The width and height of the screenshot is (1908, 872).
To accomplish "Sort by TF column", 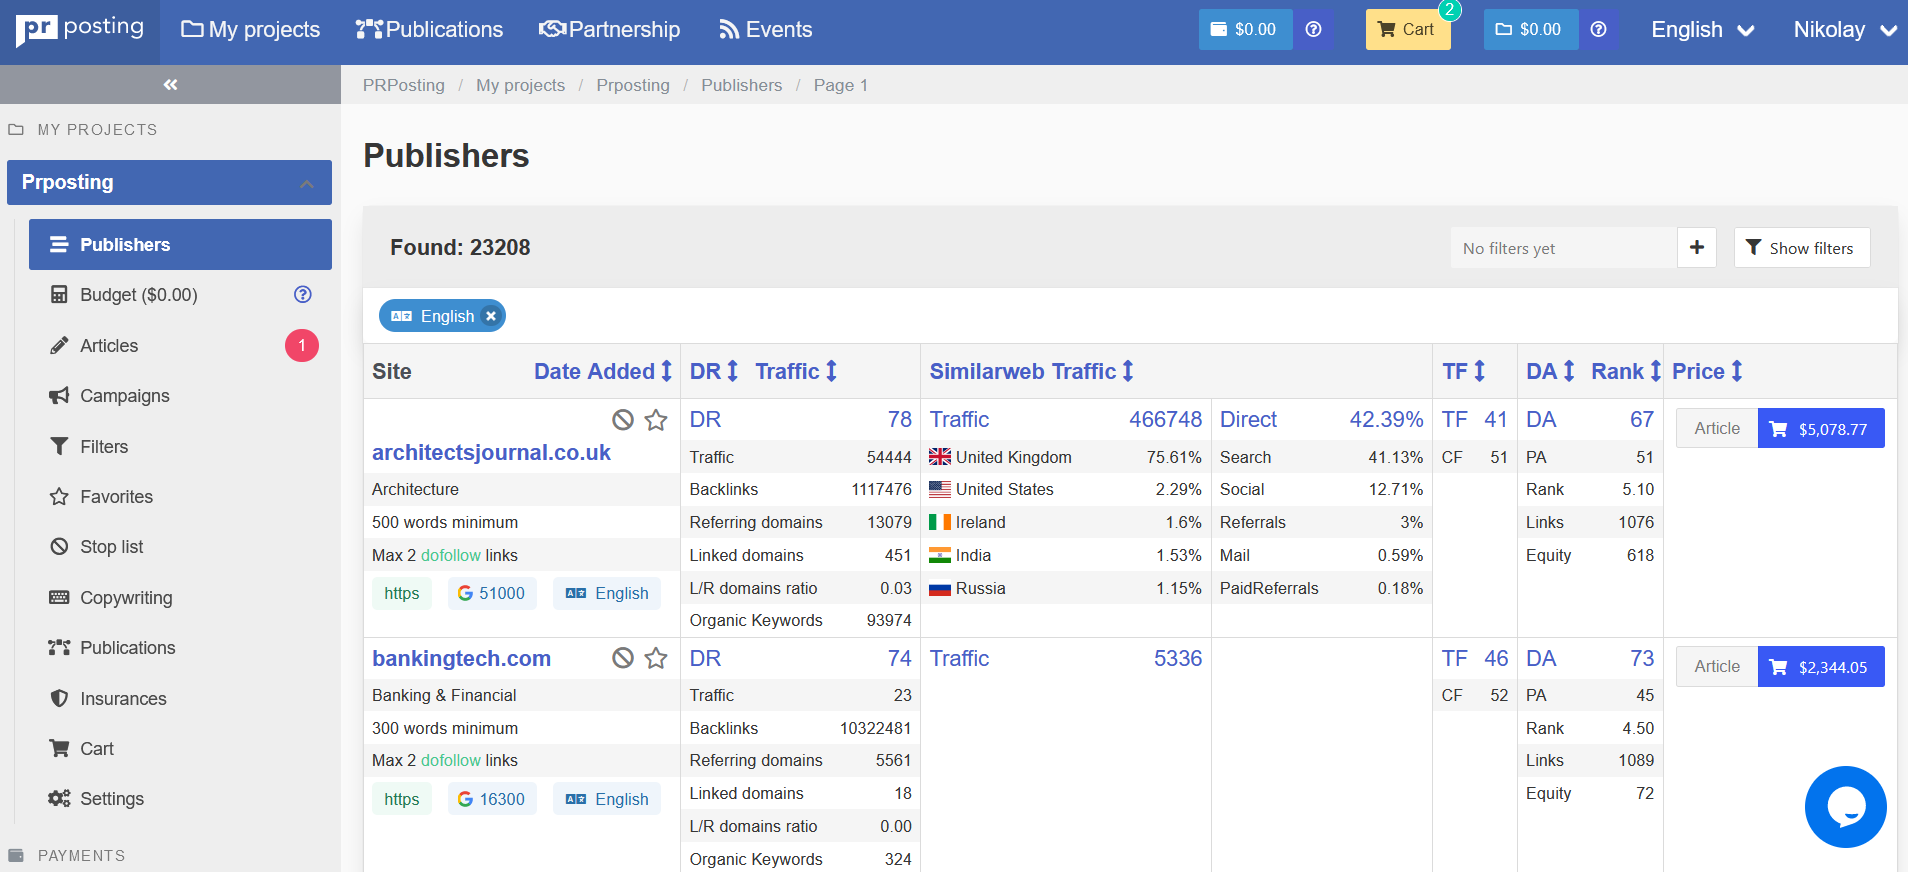I will [1464, 371].
